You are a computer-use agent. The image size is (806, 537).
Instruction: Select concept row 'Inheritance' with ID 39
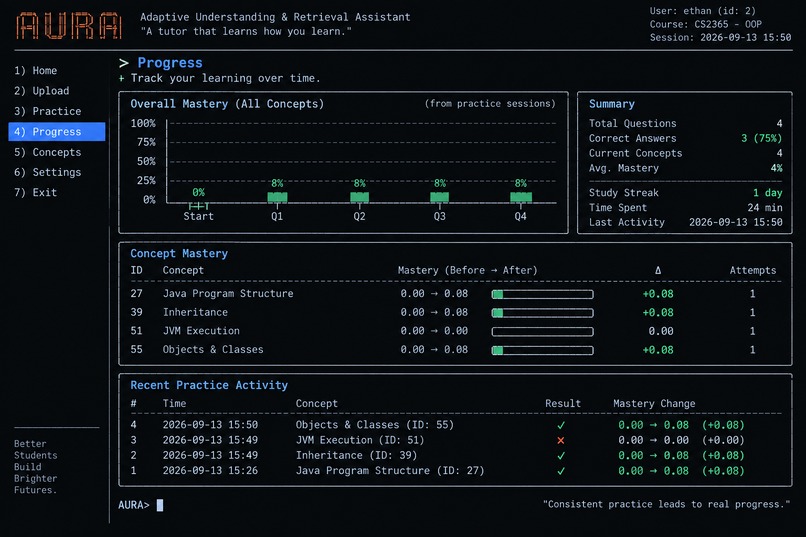pos(455,312)
